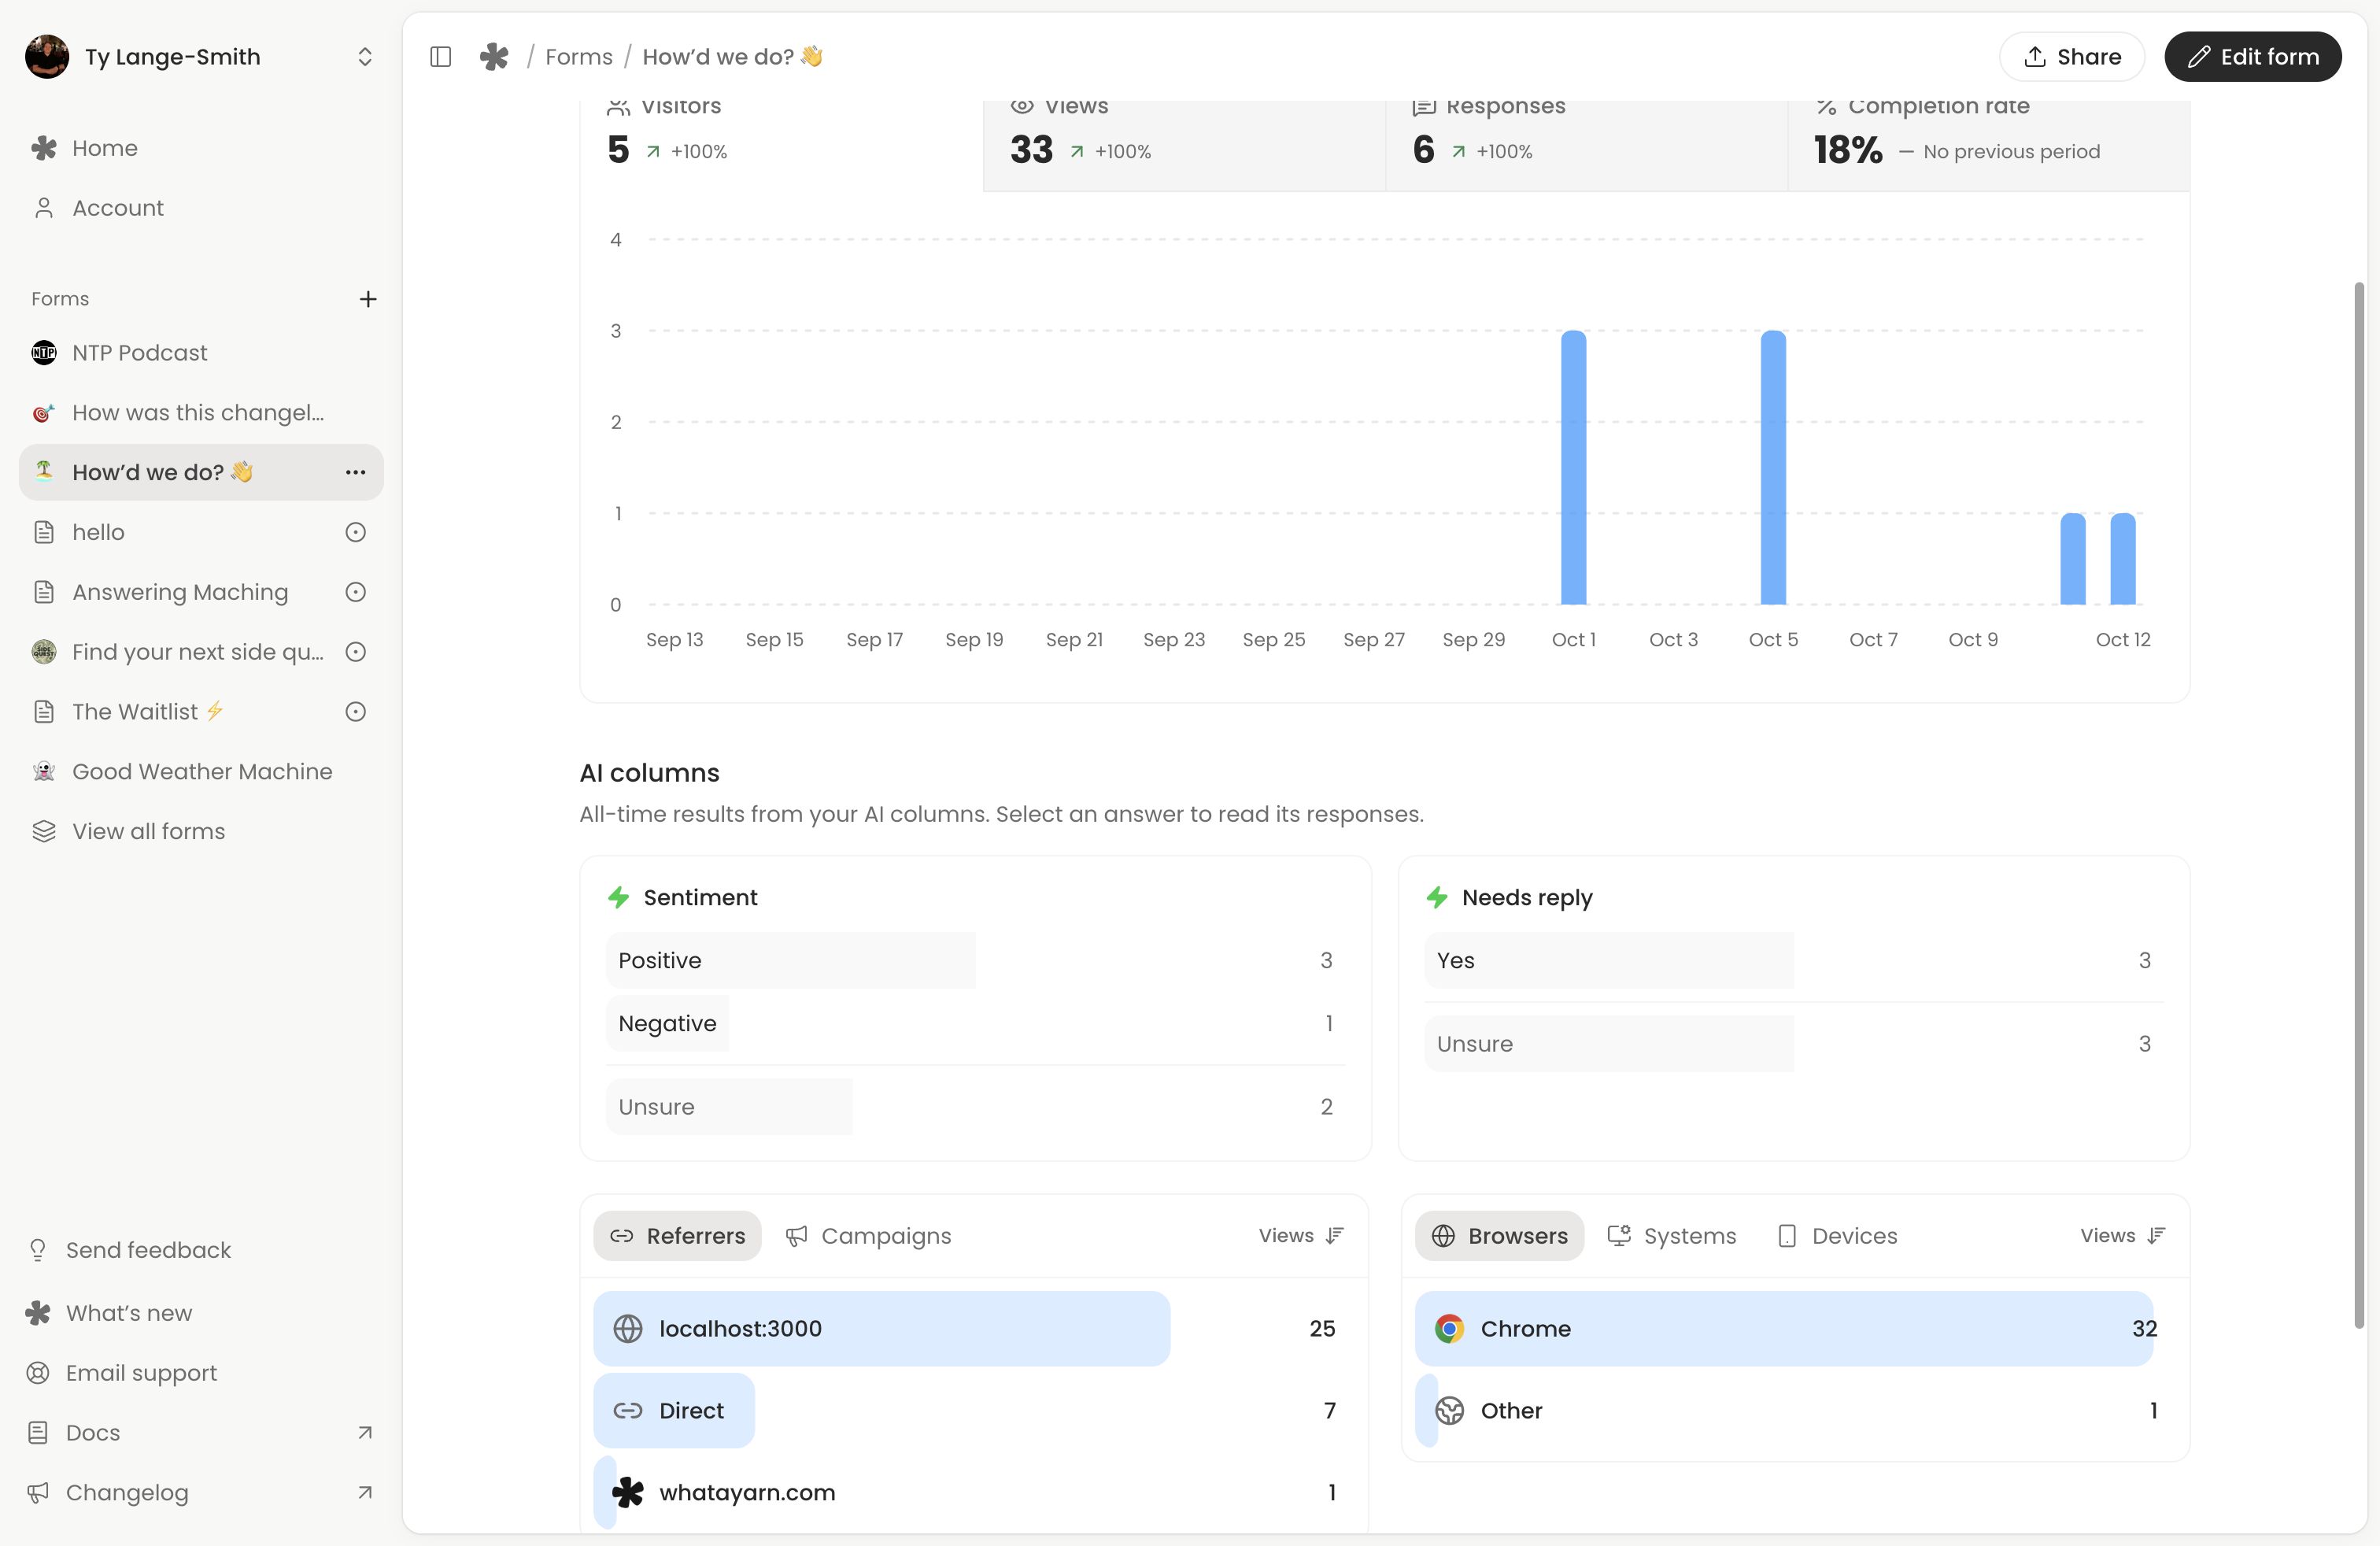Go to Home in sidebar
2380x1546 pixels.
pos(201,148)
